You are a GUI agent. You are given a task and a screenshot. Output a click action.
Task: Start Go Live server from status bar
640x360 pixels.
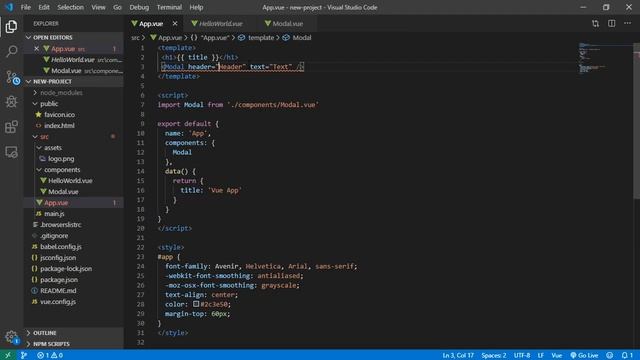point(584,356)
